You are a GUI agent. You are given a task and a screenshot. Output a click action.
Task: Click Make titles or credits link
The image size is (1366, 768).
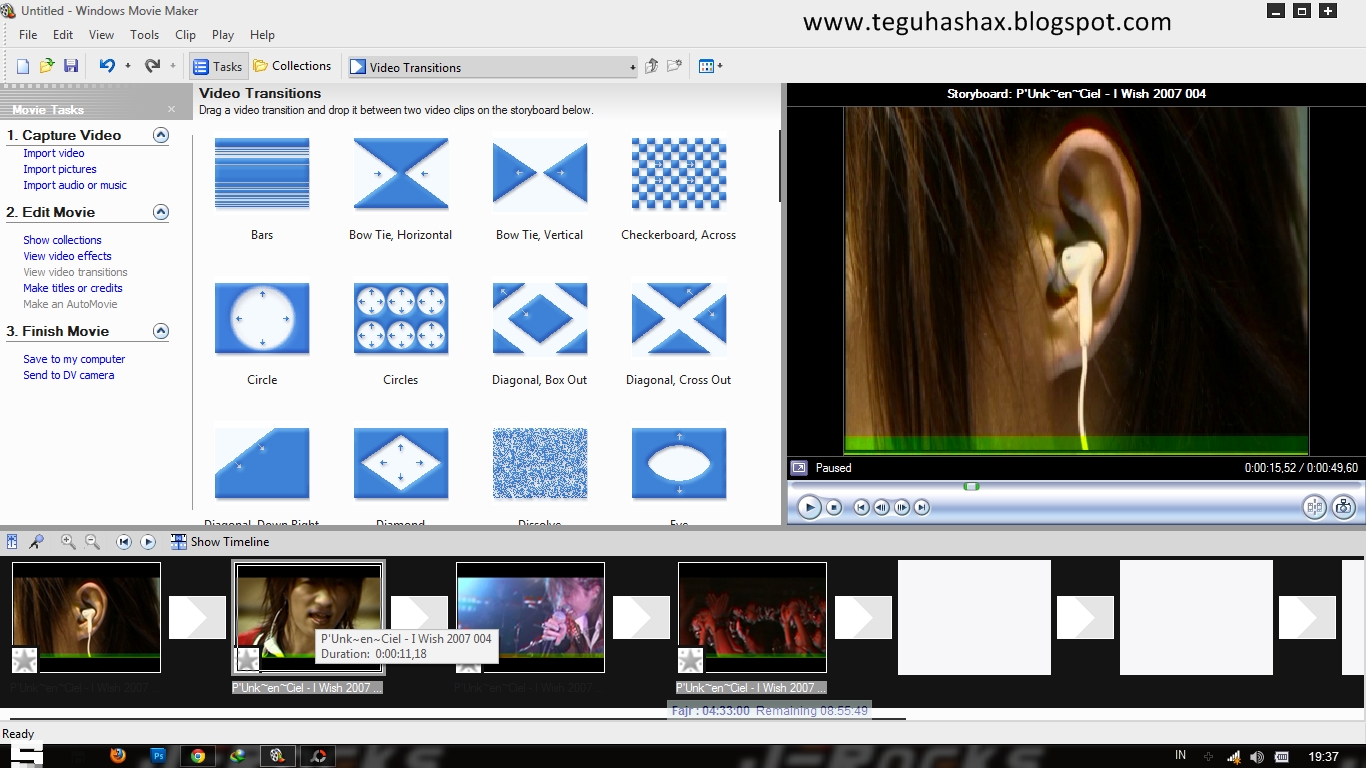tap(73, 288)
